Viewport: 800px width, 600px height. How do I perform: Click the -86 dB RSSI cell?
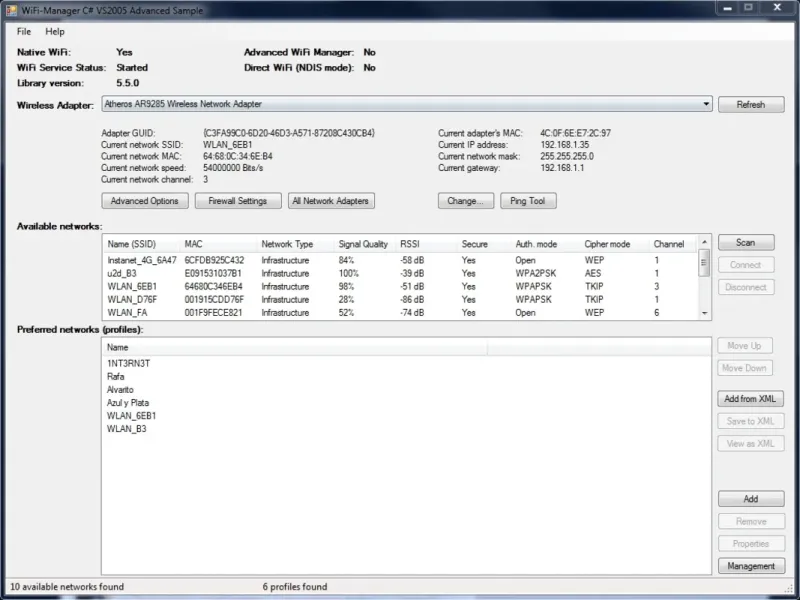[x=412, y=299]
